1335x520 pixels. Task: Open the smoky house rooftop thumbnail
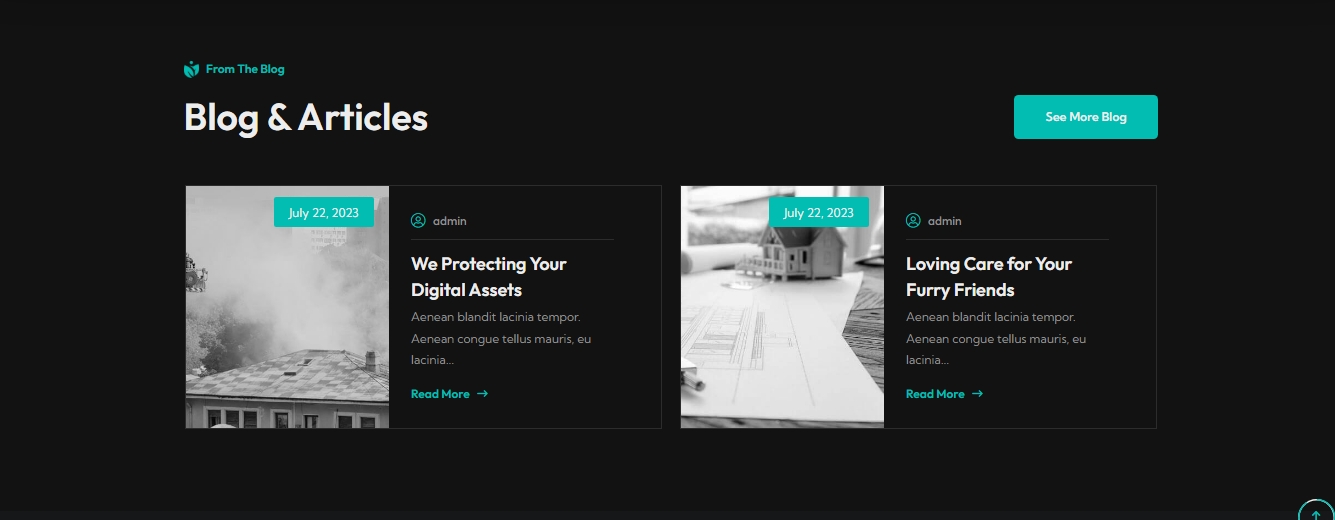tap(287, 307)
